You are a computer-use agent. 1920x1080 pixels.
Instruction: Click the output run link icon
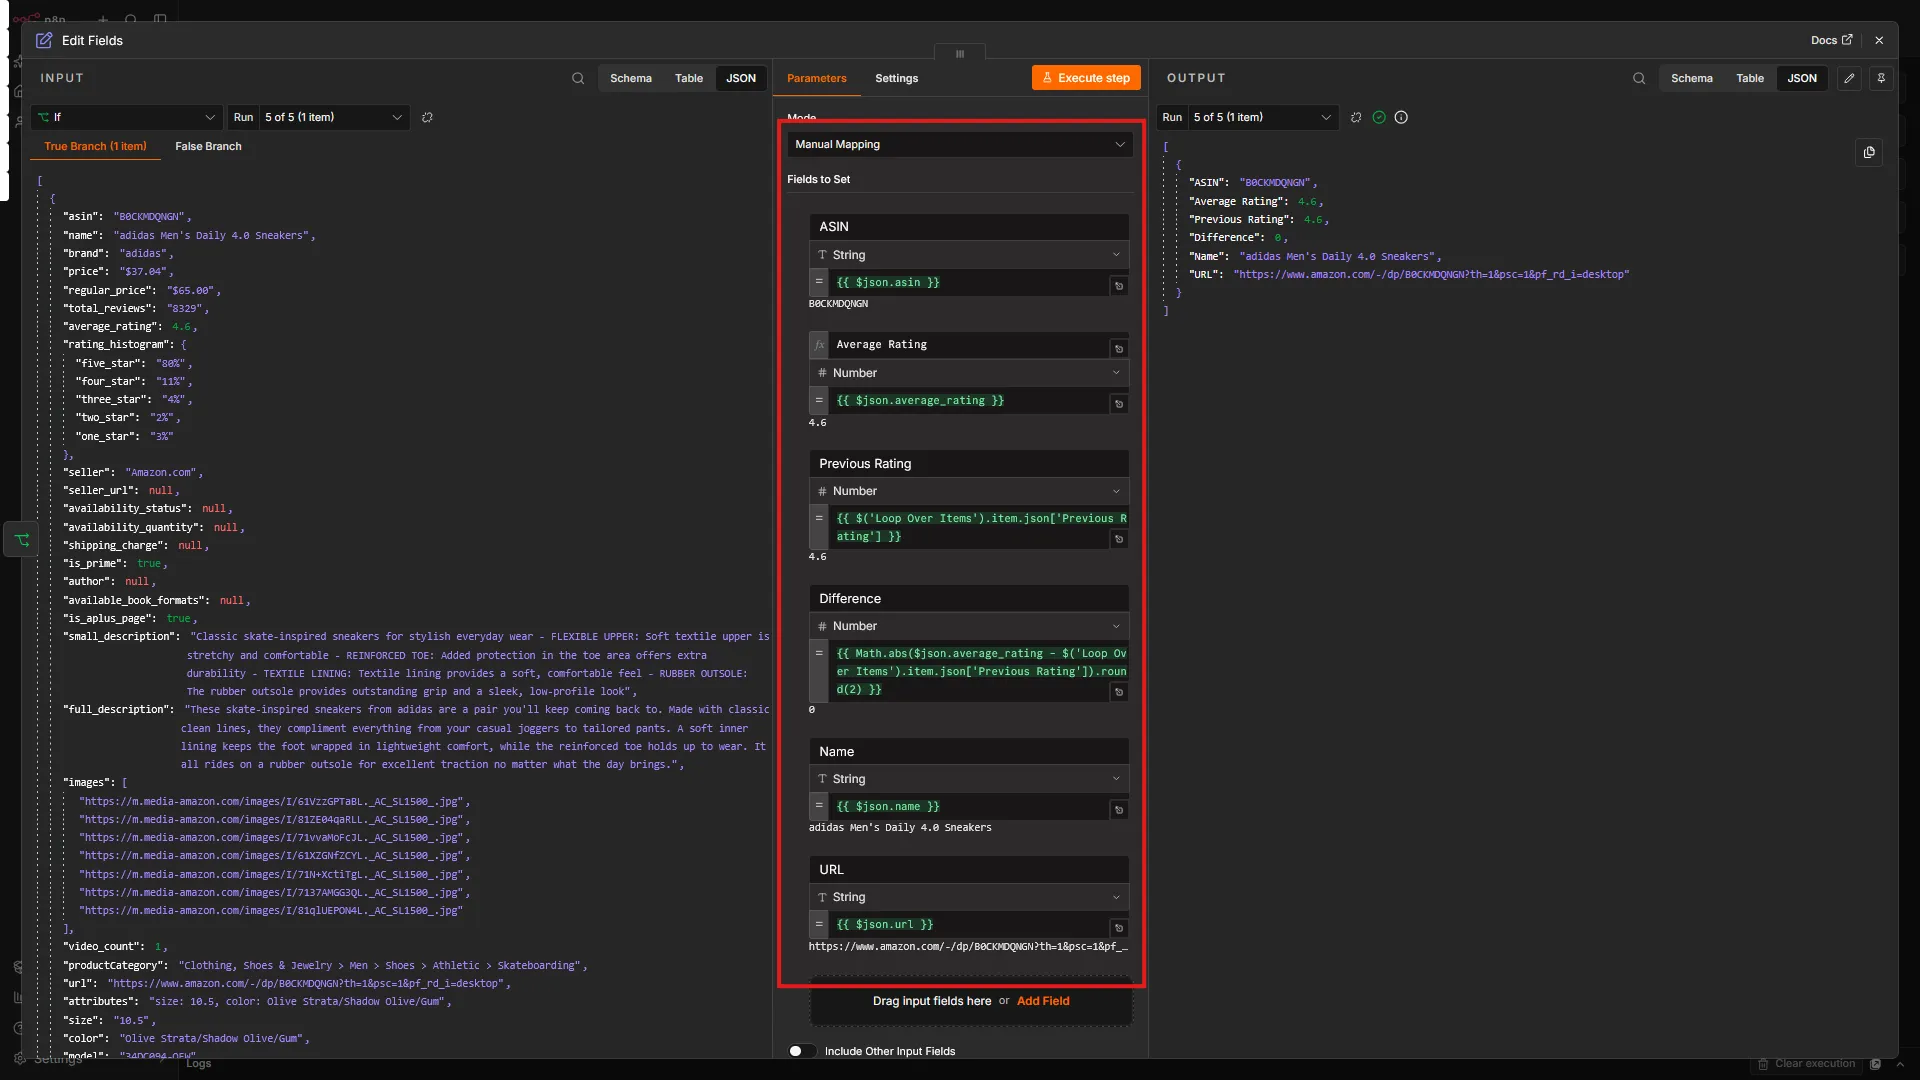click(x=1356, y=117)
